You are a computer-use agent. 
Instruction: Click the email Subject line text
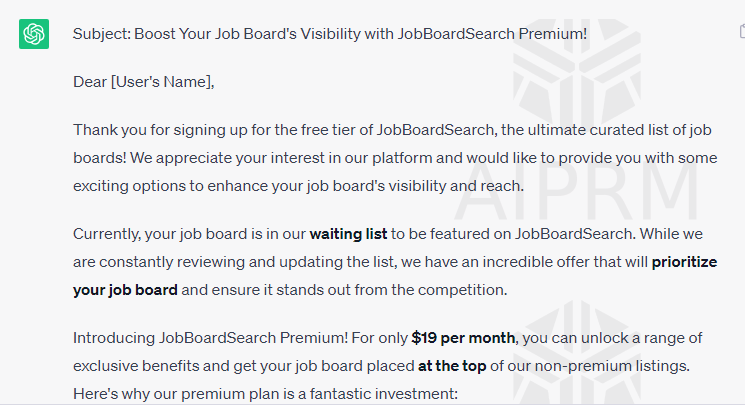(330, 34)
